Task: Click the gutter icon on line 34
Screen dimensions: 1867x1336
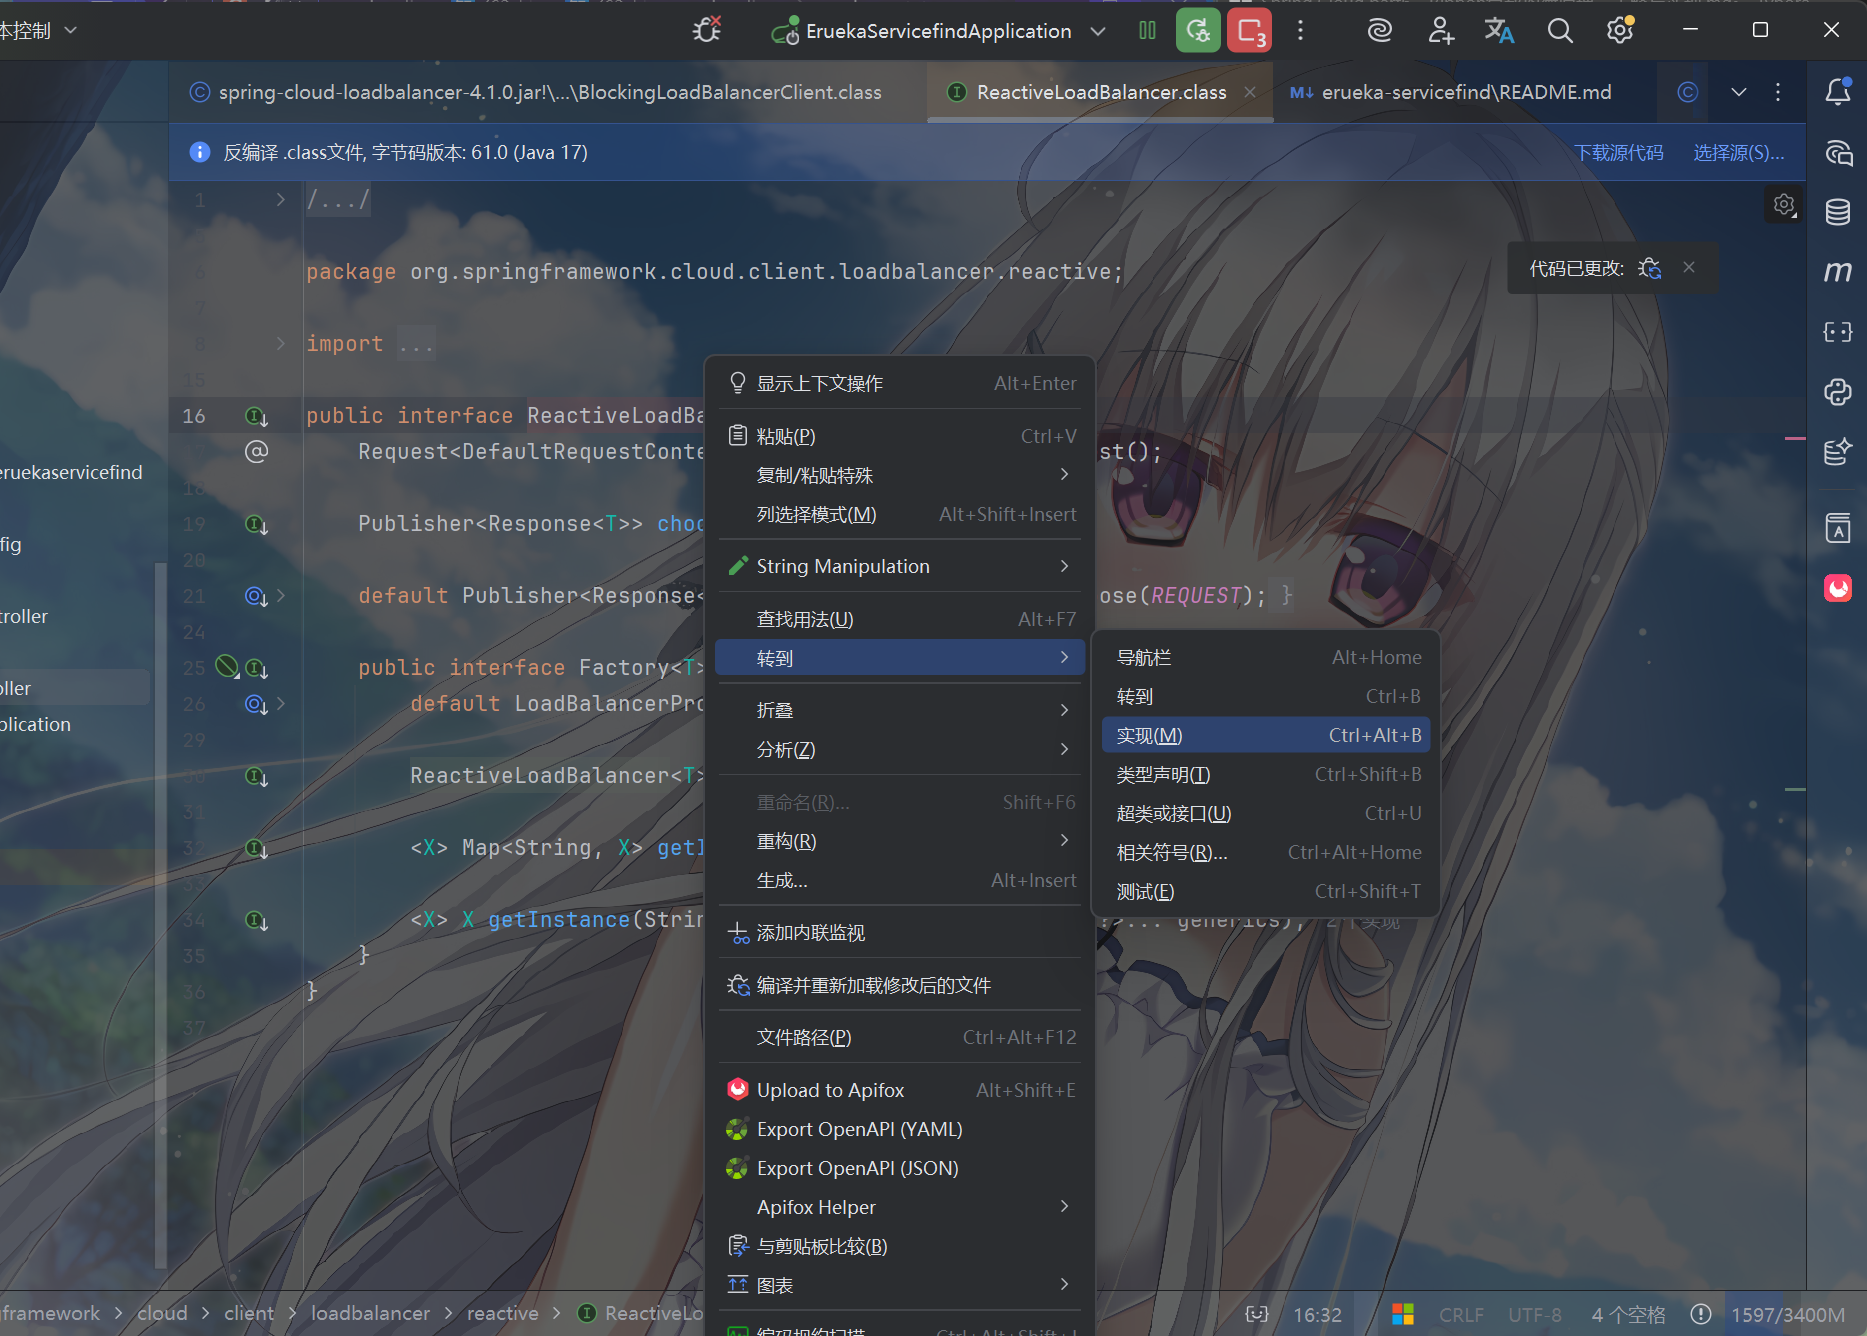Action: [x=256, y=920]
